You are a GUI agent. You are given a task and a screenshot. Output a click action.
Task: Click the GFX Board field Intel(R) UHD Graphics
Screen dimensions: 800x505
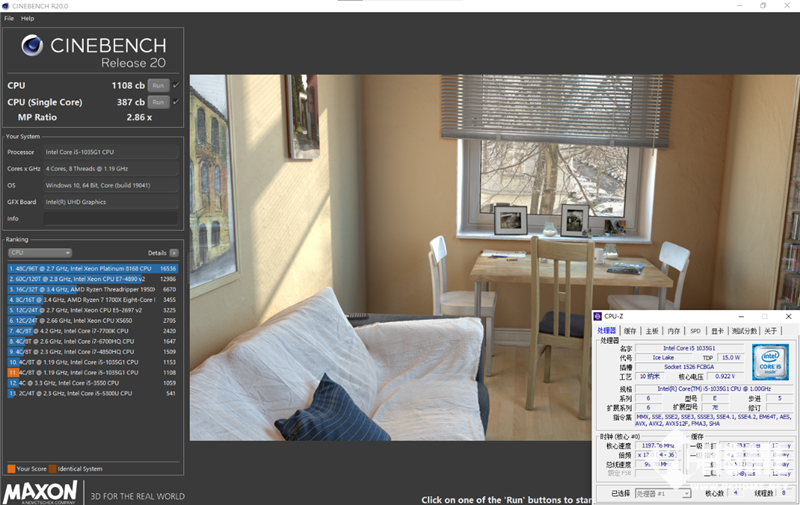point(111,202)
